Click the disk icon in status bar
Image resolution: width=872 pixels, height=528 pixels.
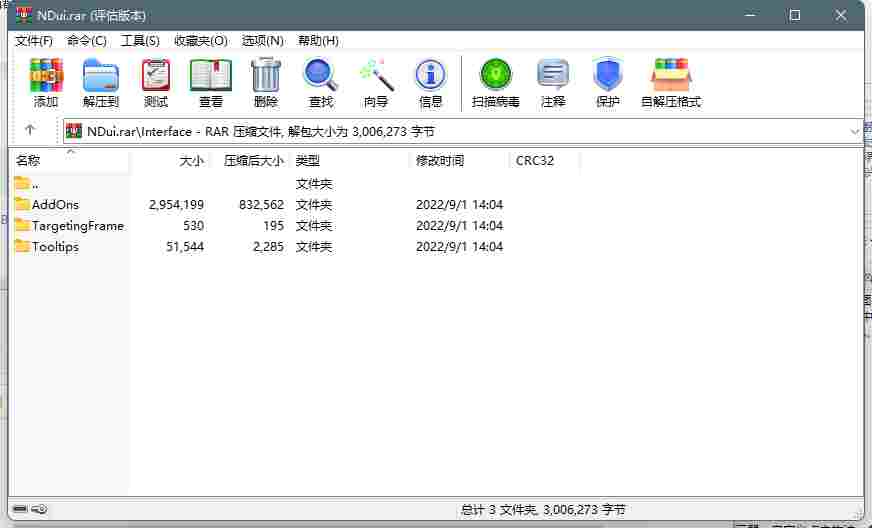pyautogui.click(x=20, y=509)
